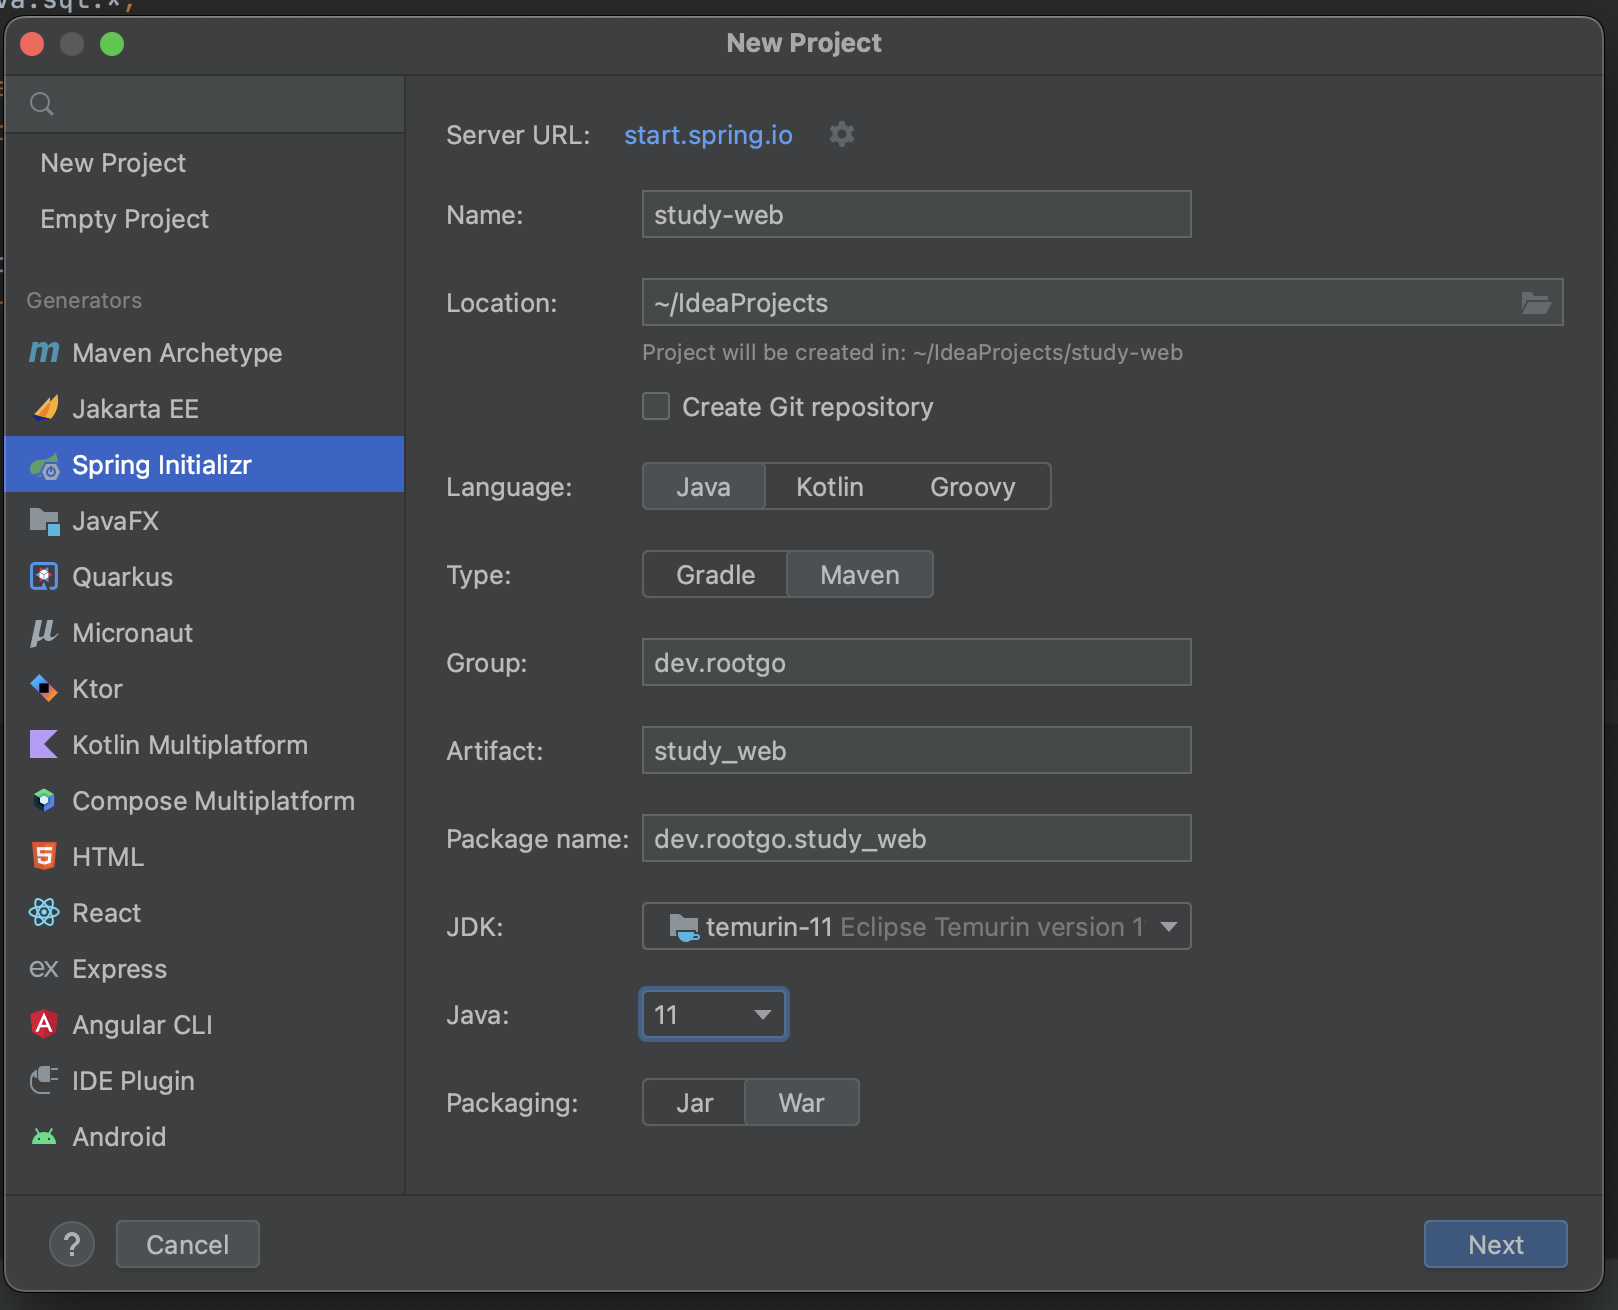Select HTML generator entry
Screen dimensions: 1618x1310
(204, 857)
